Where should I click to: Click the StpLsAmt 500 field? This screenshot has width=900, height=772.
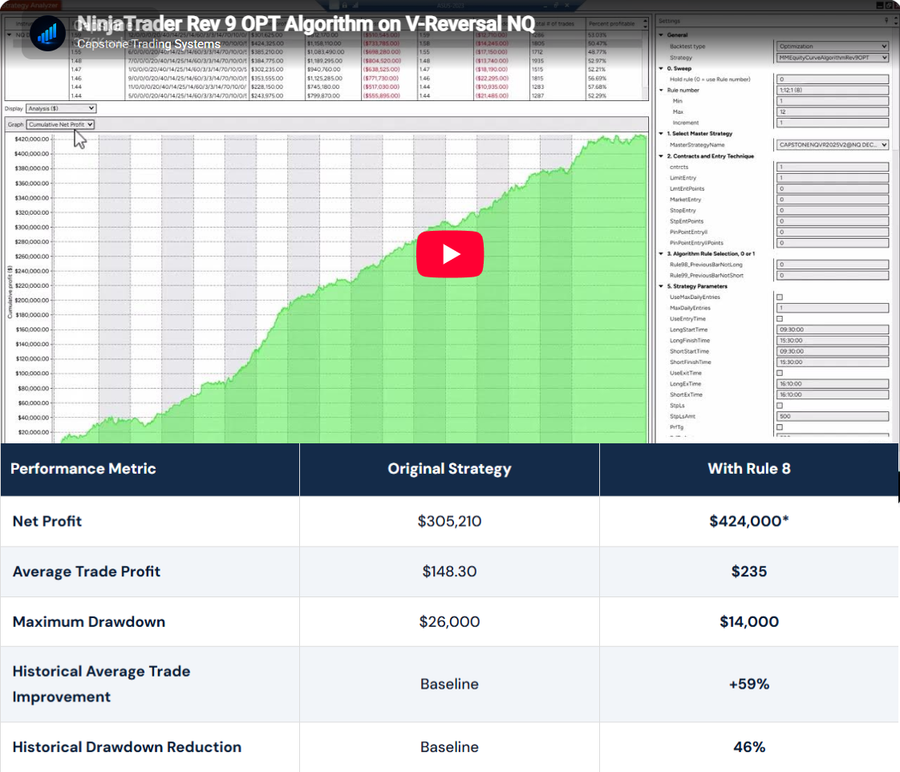point(832,416)
